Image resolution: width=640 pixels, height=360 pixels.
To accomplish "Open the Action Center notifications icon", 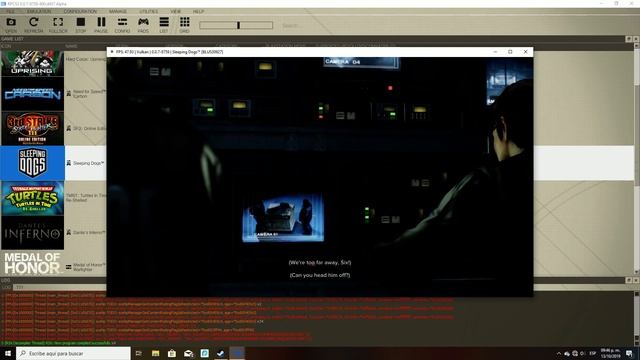I will pyautogui.click(x=629, y=353).
